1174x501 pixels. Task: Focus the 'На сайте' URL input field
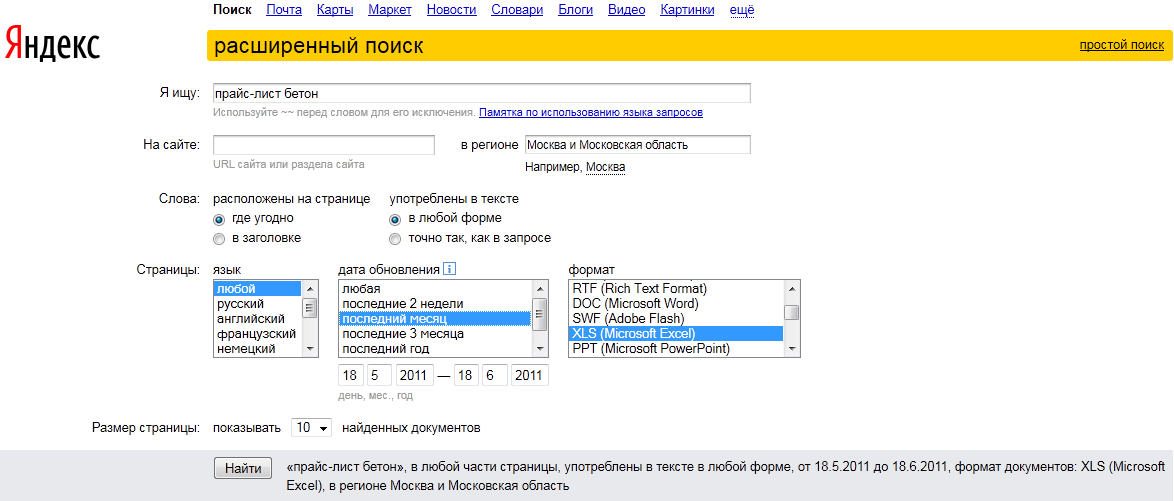[x=323, y=145]
